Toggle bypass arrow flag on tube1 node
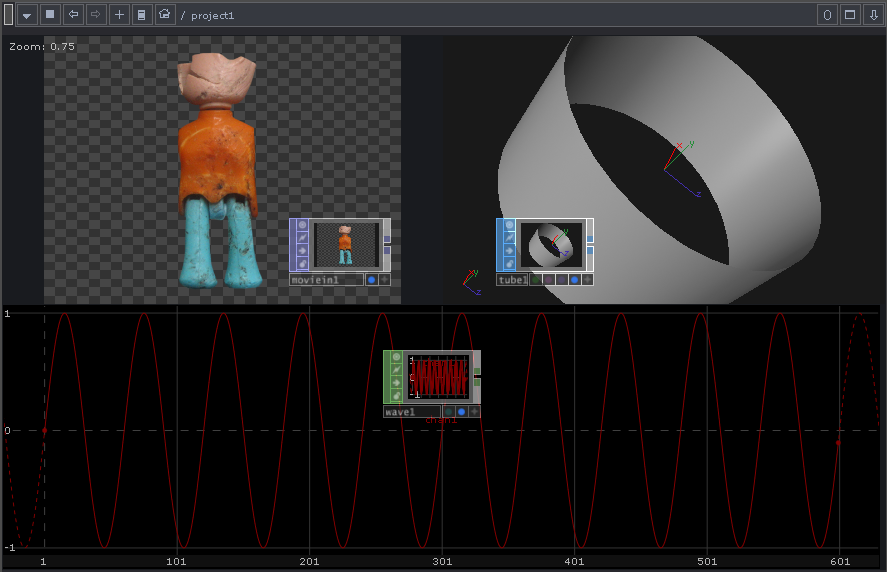887x572 pixels. [510, 251]
